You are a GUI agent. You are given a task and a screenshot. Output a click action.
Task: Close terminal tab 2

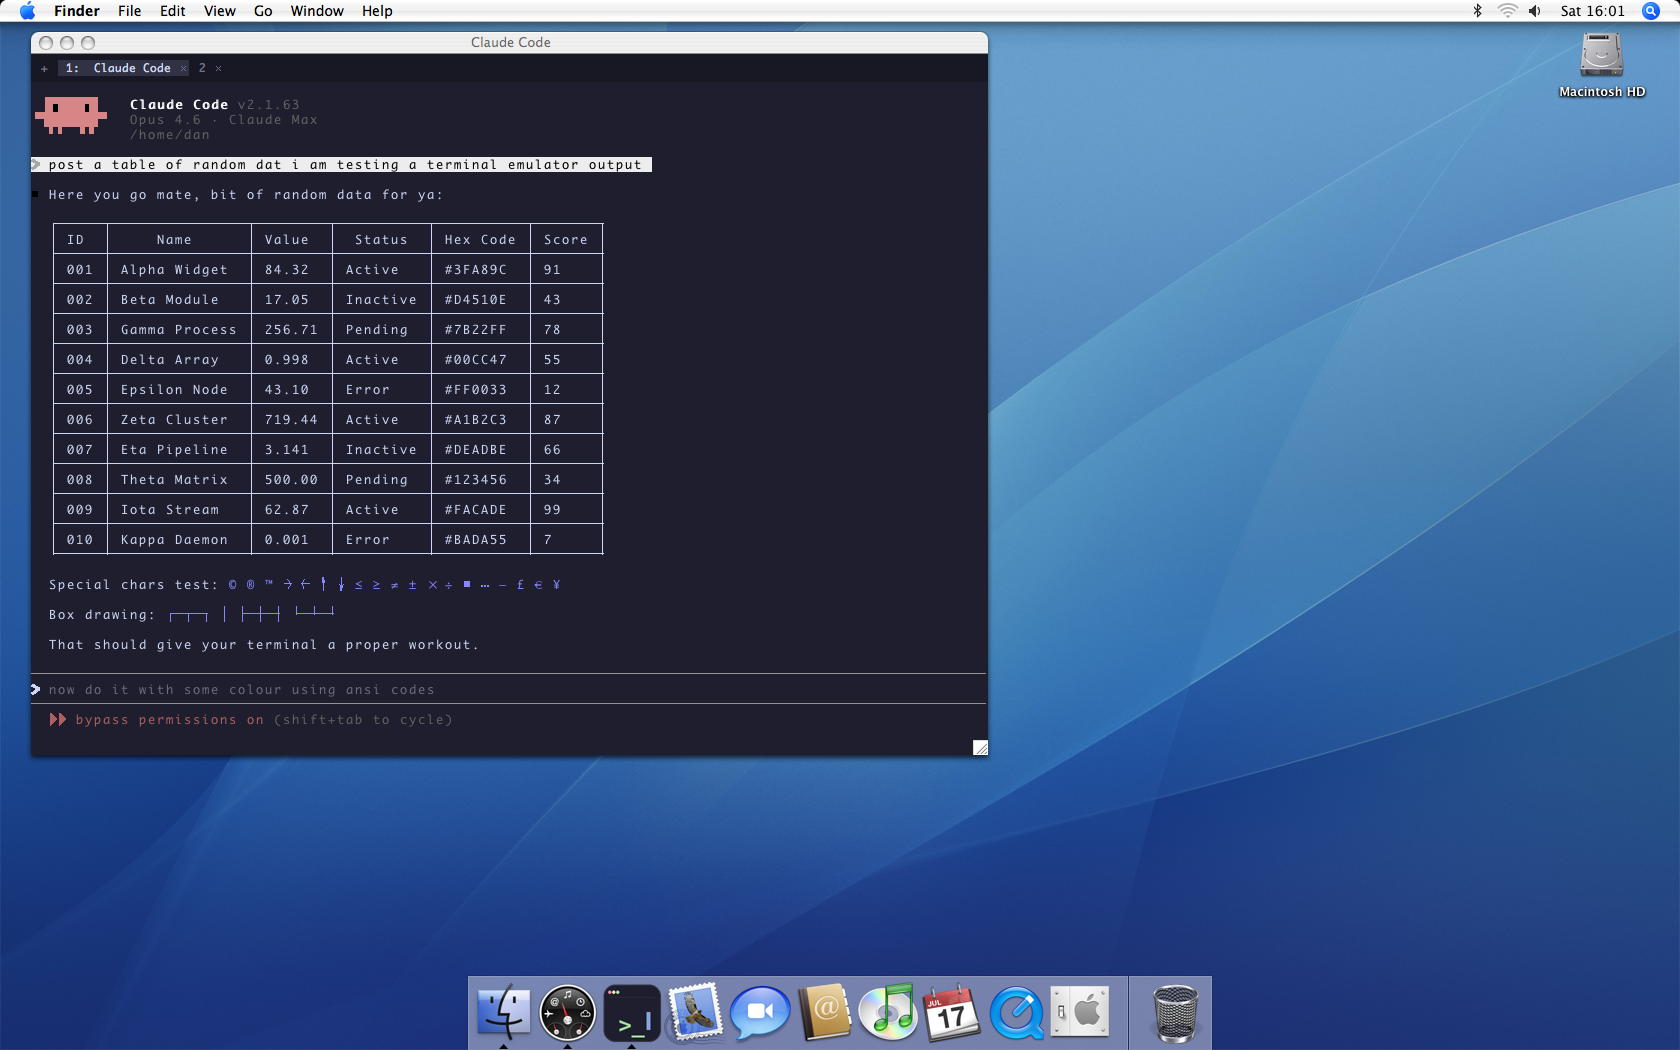[x=218, y=68]
